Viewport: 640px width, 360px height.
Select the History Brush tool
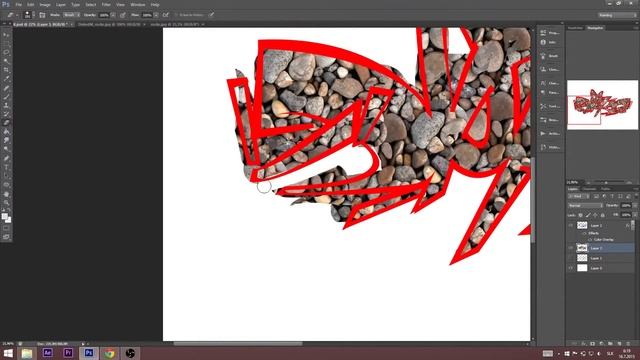point(6,114)
